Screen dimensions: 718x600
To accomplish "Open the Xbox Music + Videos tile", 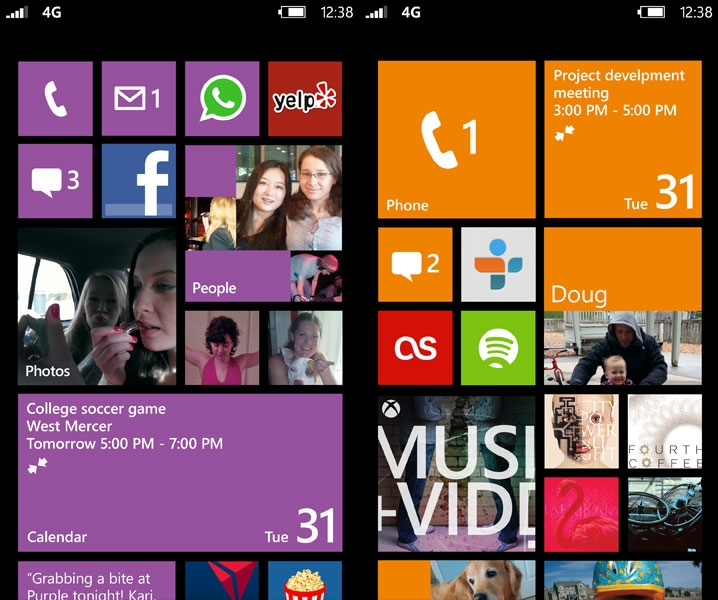I will click(457, 473).
